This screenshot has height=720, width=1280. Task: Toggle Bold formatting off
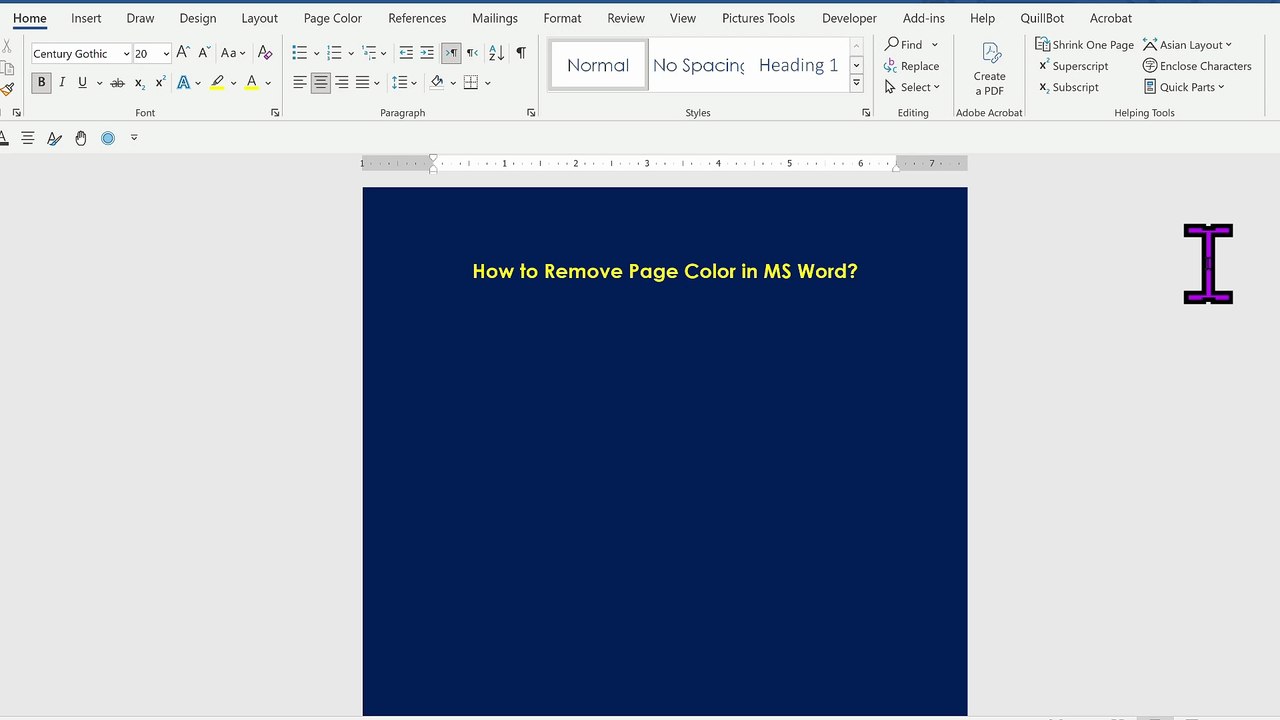pyautogui.click(x=41, y=83)
